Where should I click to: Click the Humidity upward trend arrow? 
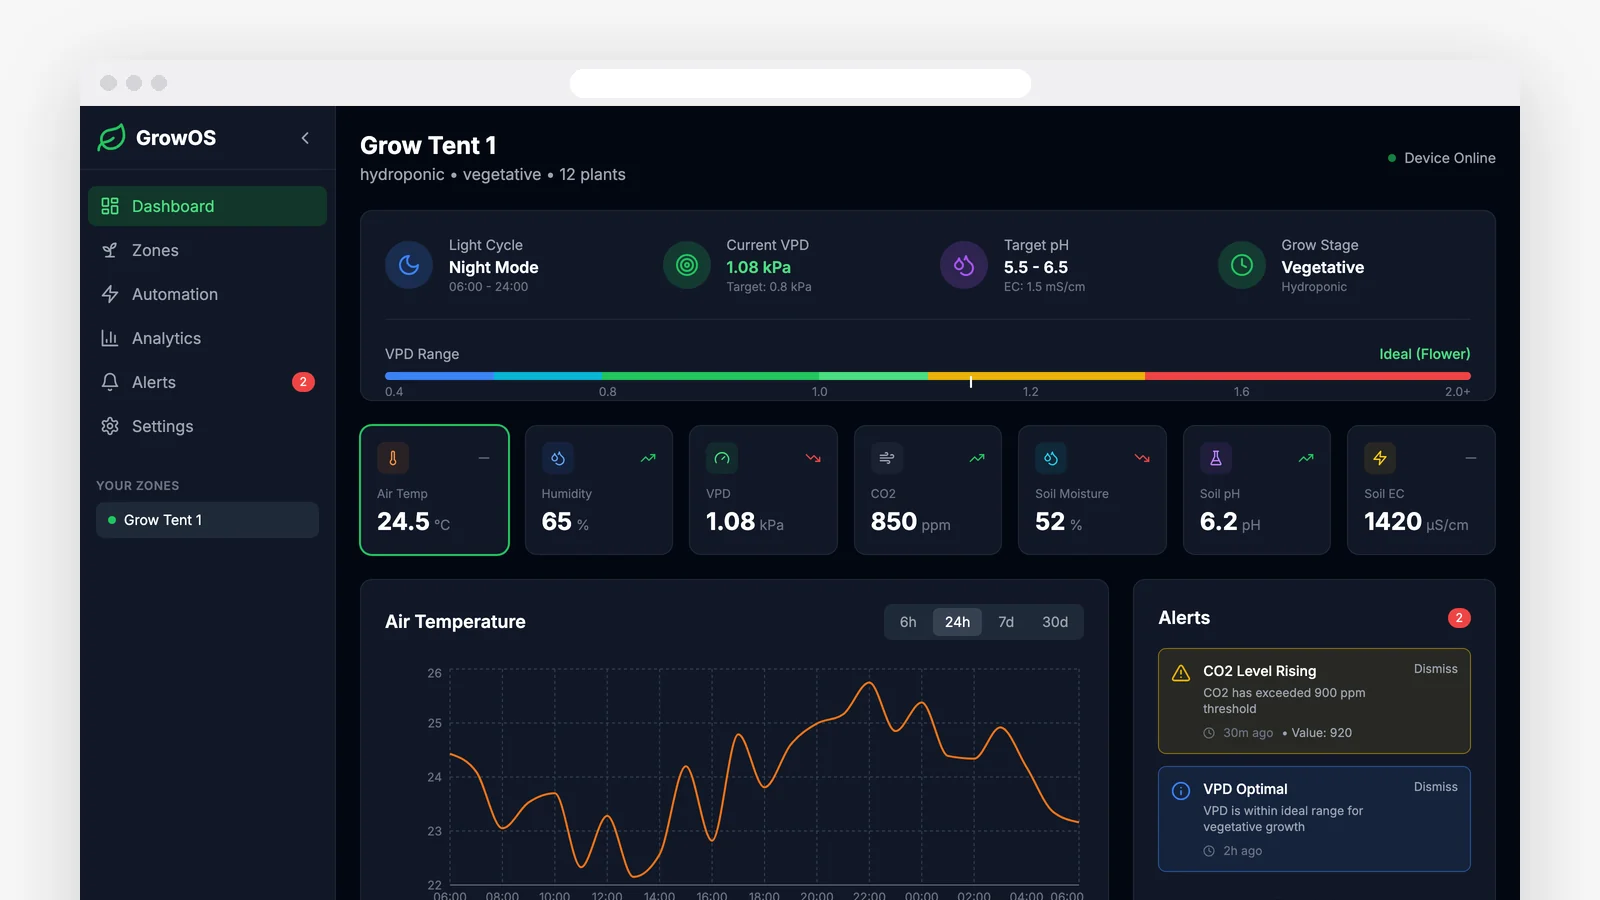pos(648,458)
